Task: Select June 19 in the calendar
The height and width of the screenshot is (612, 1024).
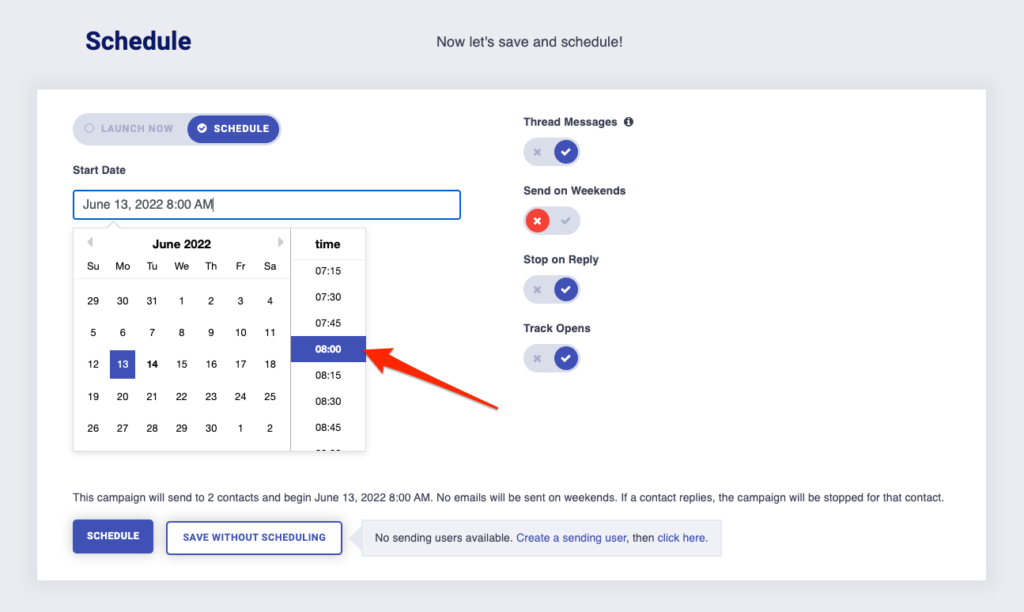Action: (93, 396)
